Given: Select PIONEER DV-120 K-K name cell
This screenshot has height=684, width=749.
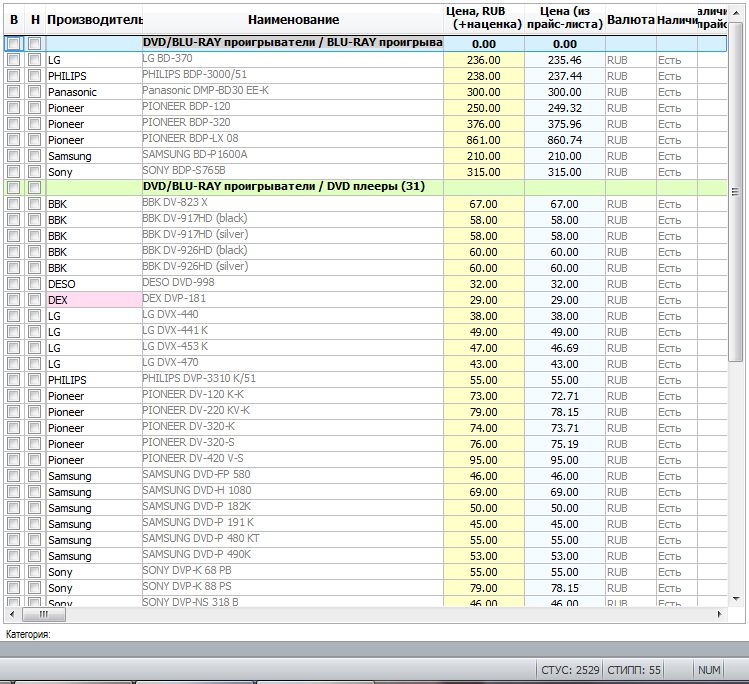Looking at the screenshot, I should (293, 396).
